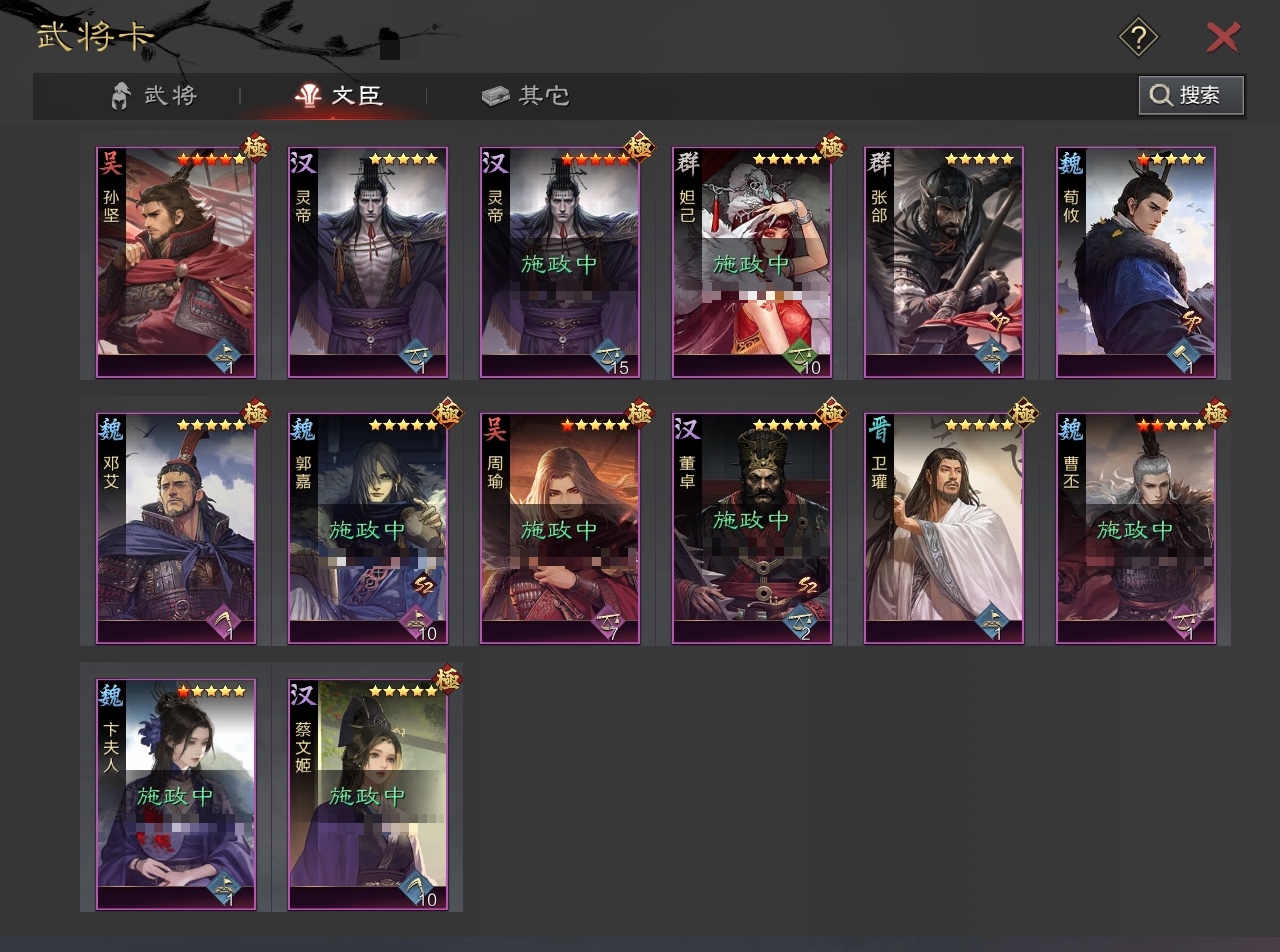This screenshot has width=1280, height=952.
Task: Click the 群 faction badge on 妲己's card
Action: [x=687, y=163]
